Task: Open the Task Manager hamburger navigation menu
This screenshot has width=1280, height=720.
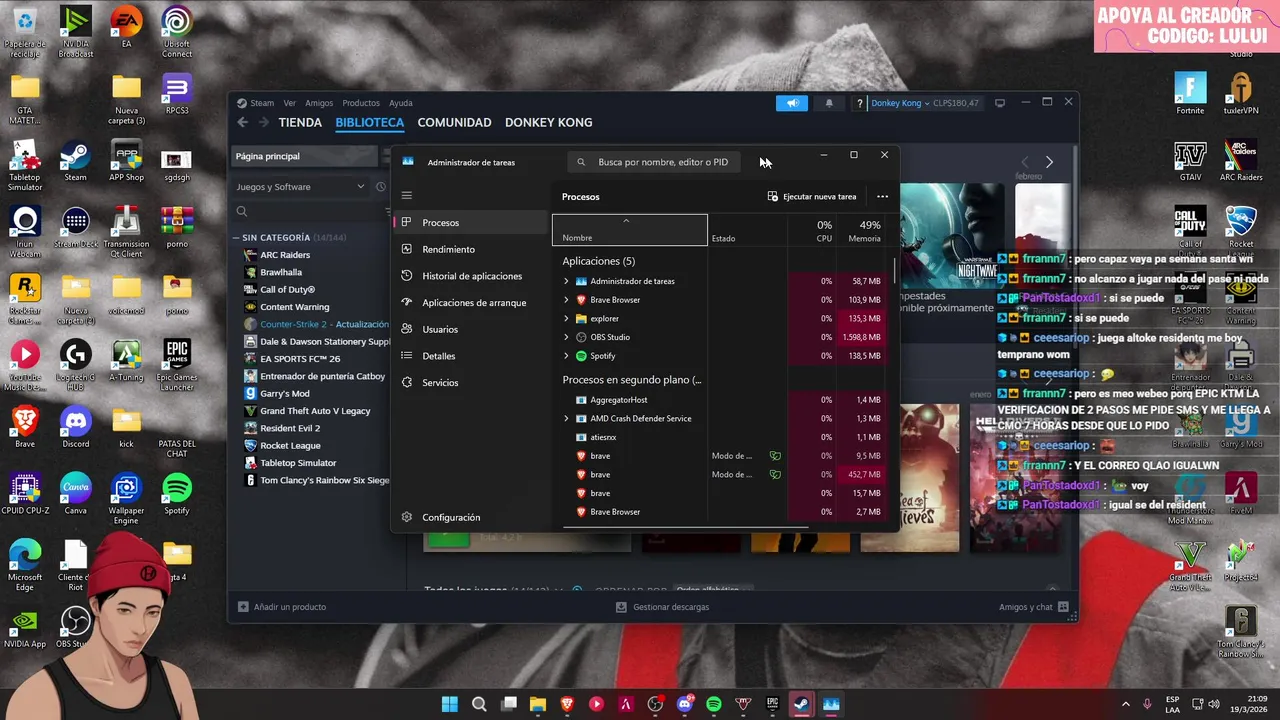Action: click(x=407, y=195)
